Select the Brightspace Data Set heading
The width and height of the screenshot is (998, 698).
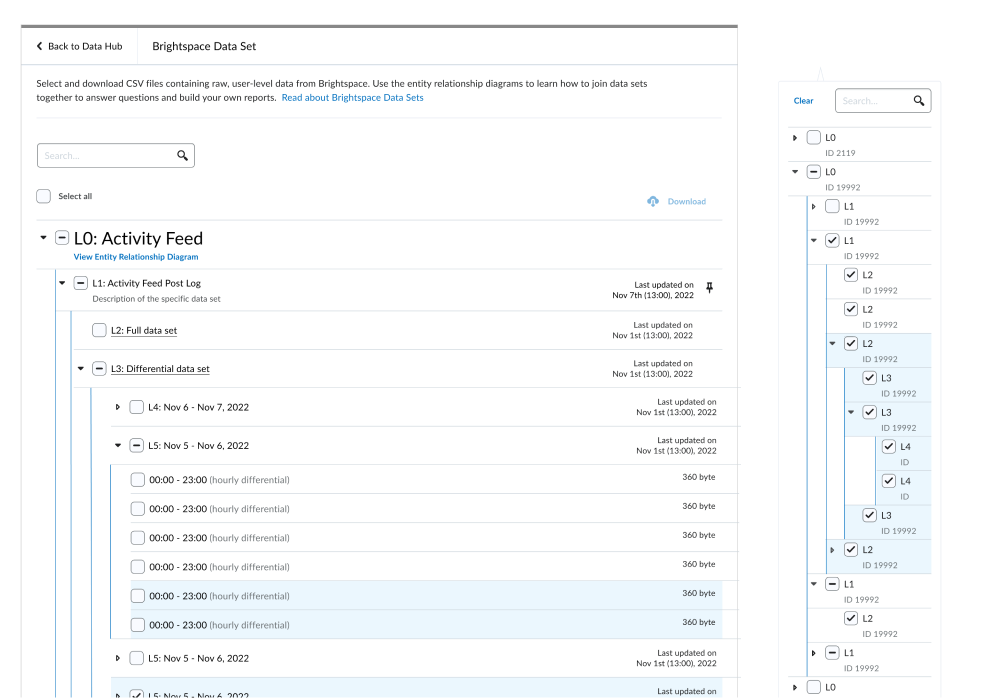coord(204,46)
